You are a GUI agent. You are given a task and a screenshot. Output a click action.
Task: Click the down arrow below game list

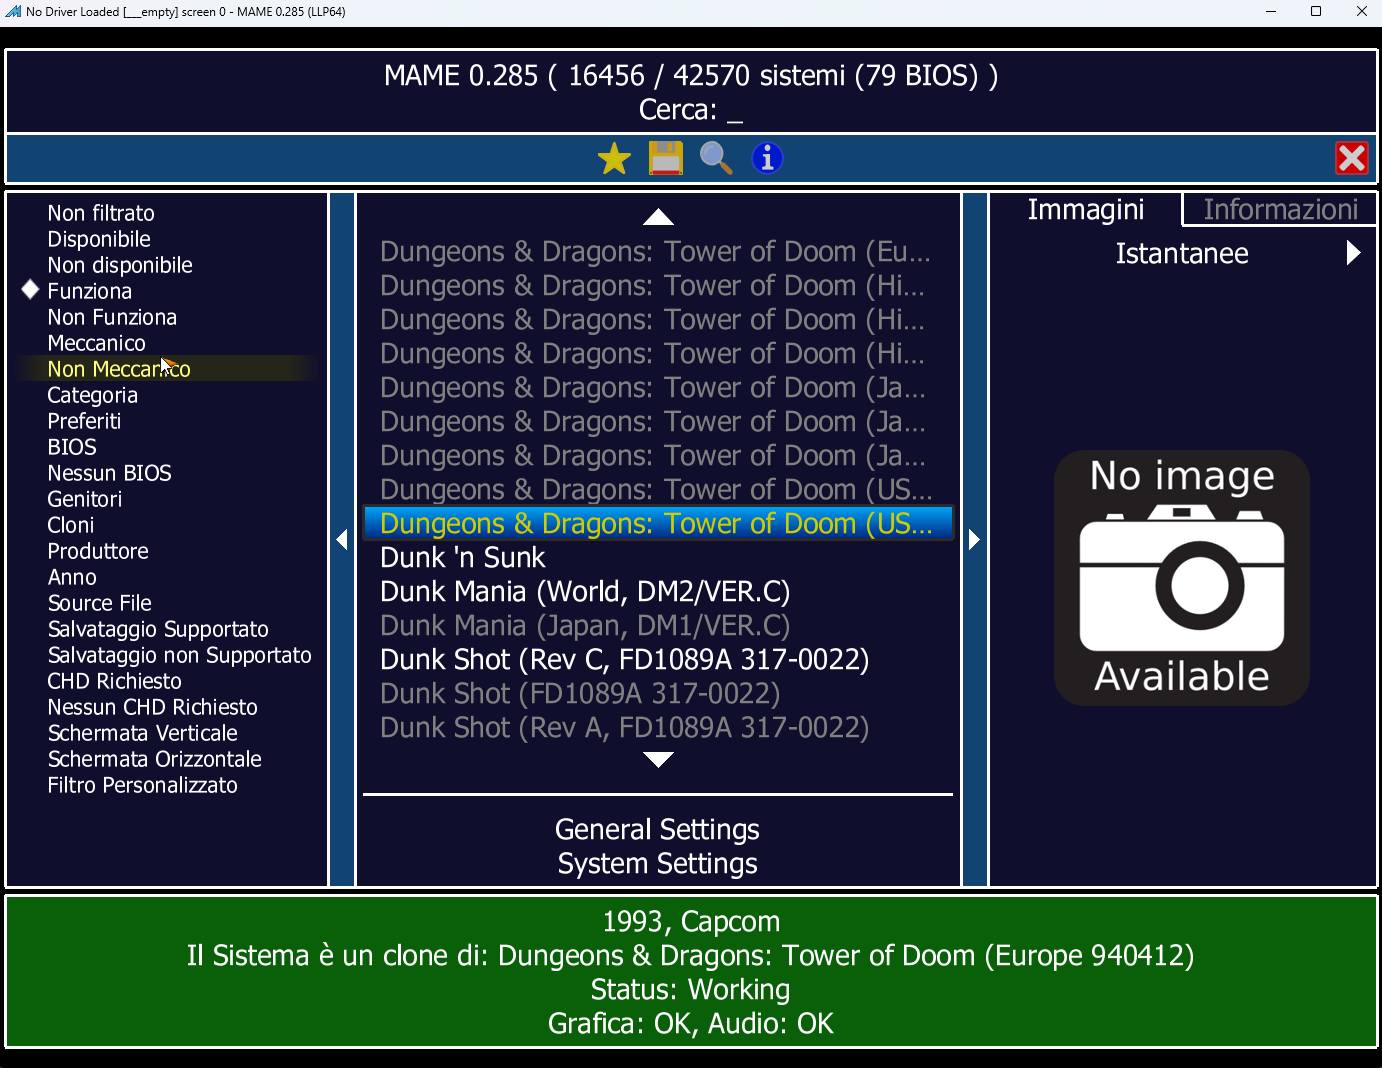658,760
